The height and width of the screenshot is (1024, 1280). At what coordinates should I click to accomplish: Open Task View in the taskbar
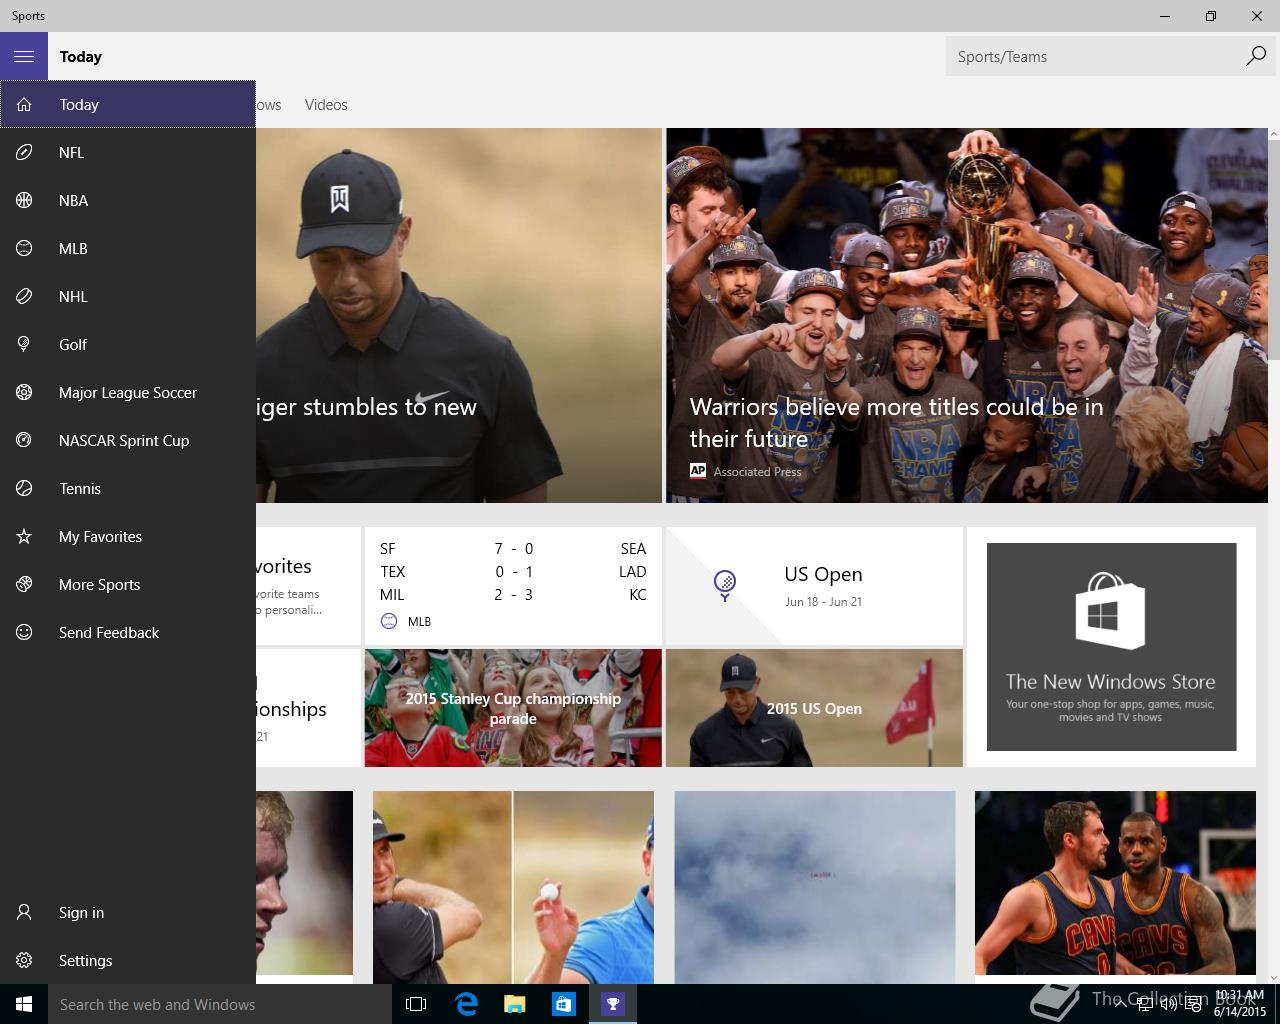[x=416, y=1004]
